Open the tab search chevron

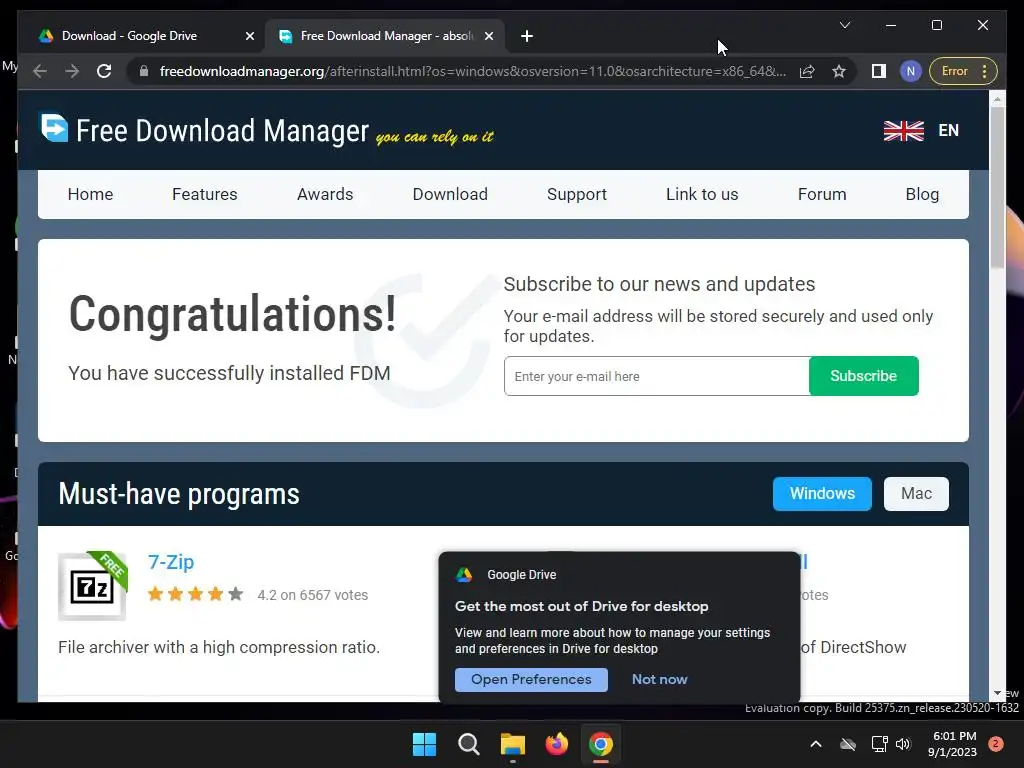[845, 25]
